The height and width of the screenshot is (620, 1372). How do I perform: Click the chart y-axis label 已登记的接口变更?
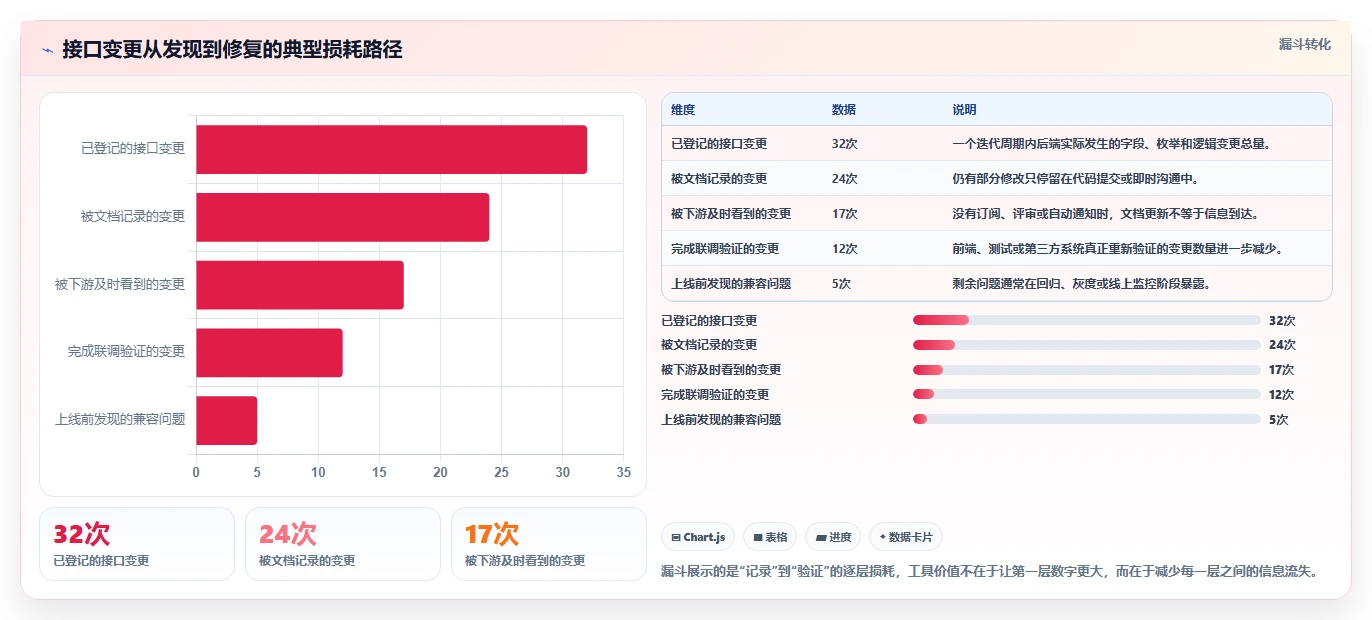pos(133,149)
